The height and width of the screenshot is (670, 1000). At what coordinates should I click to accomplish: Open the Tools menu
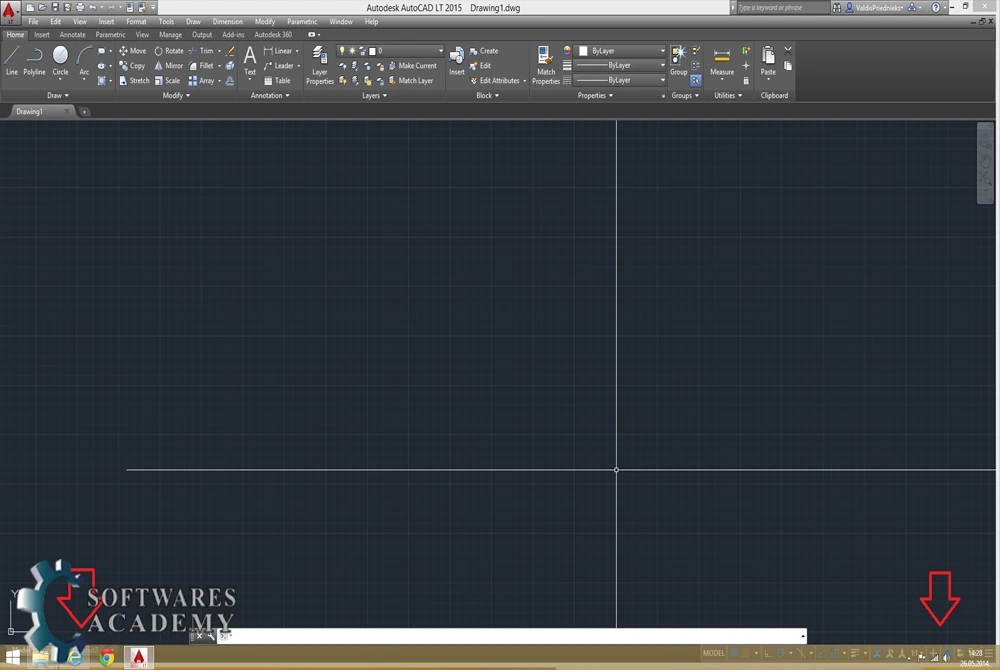[166, 22]
